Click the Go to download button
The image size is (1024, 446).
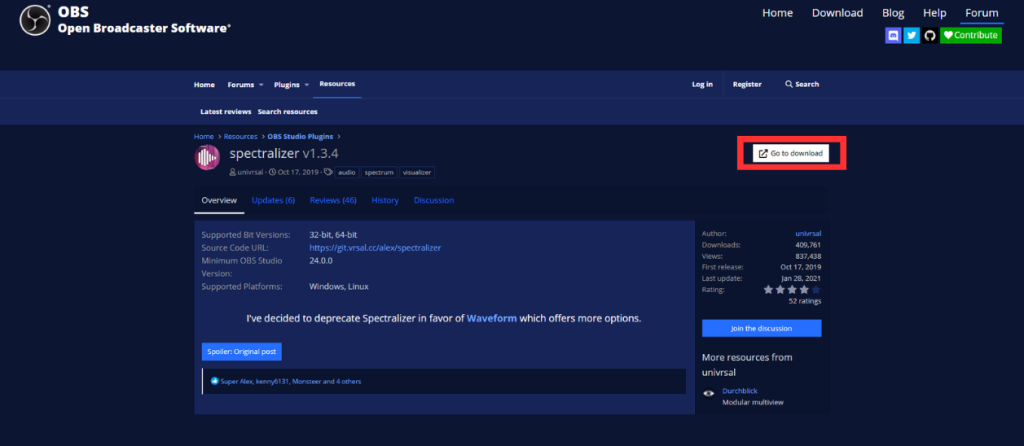[790, 153]
